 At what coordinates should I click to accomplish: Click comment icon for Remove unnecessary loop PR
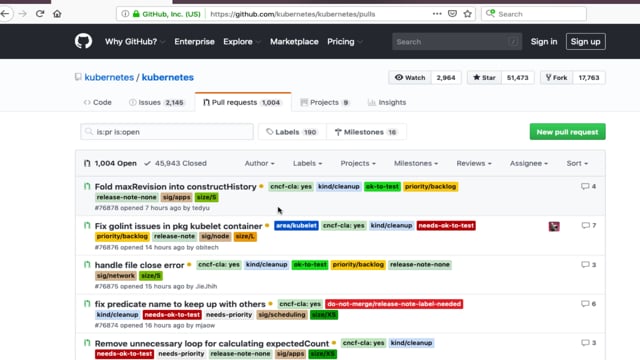(x=585, y=343)
